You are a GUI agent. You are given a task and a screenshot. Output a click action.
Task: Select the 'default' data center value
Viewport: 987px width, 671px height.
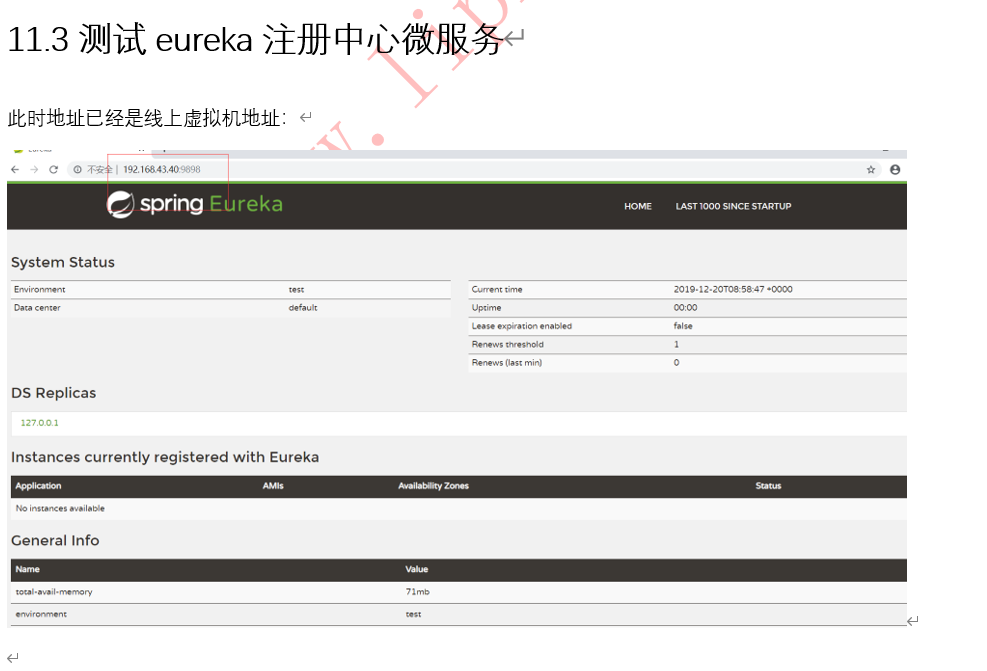pyautogui.click(x=303, y=307)
